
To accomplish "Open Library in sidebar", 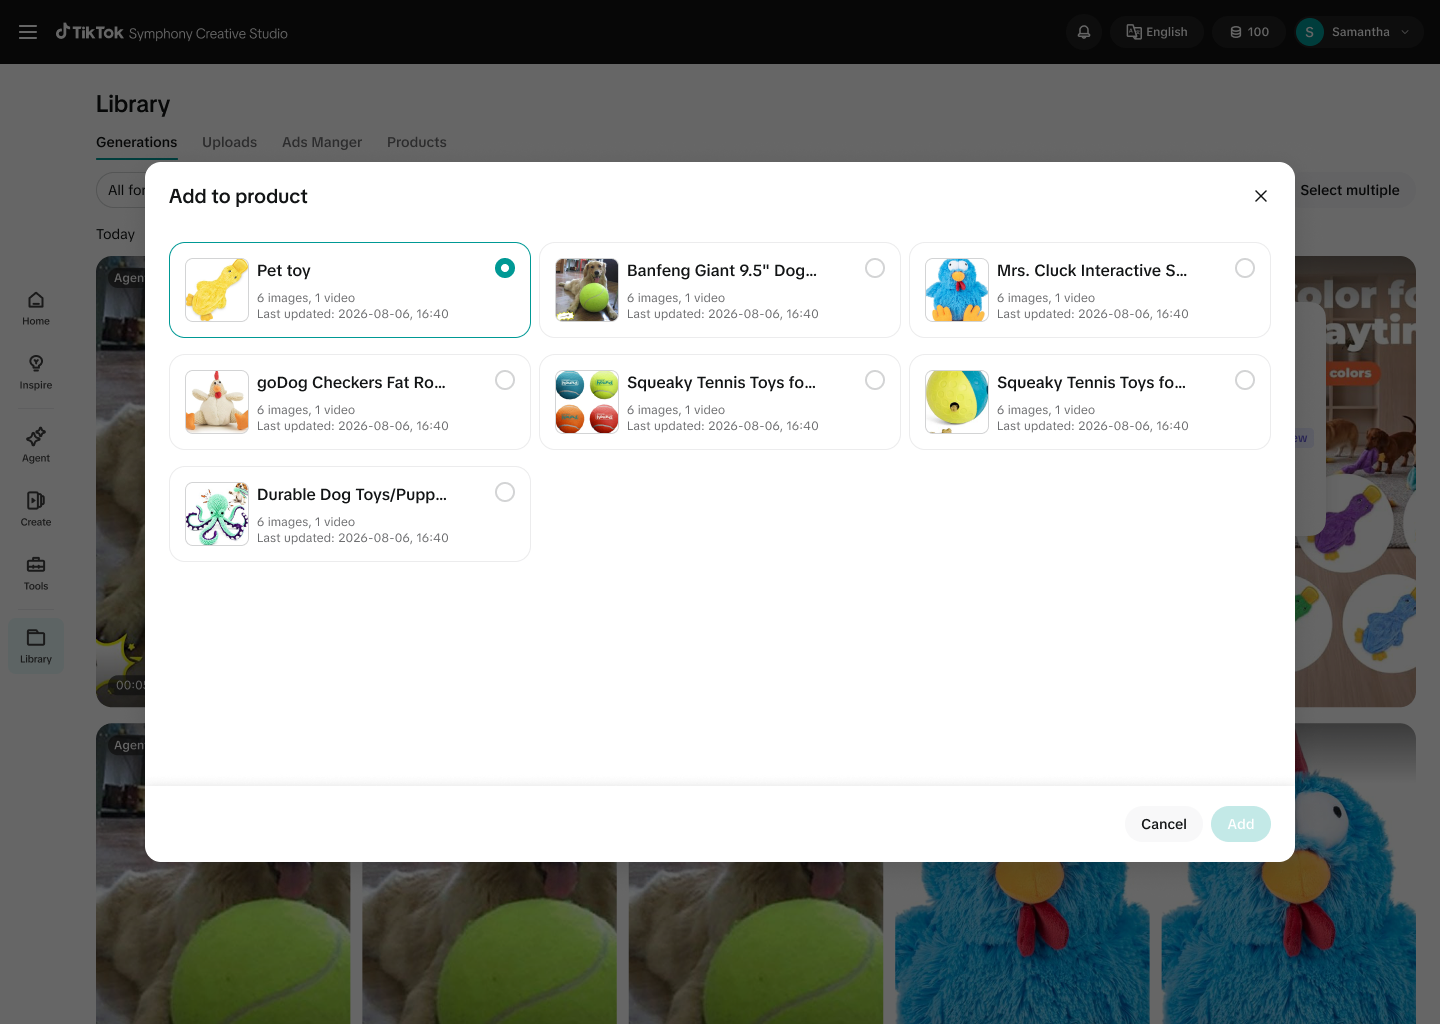I will click(36, 646).
